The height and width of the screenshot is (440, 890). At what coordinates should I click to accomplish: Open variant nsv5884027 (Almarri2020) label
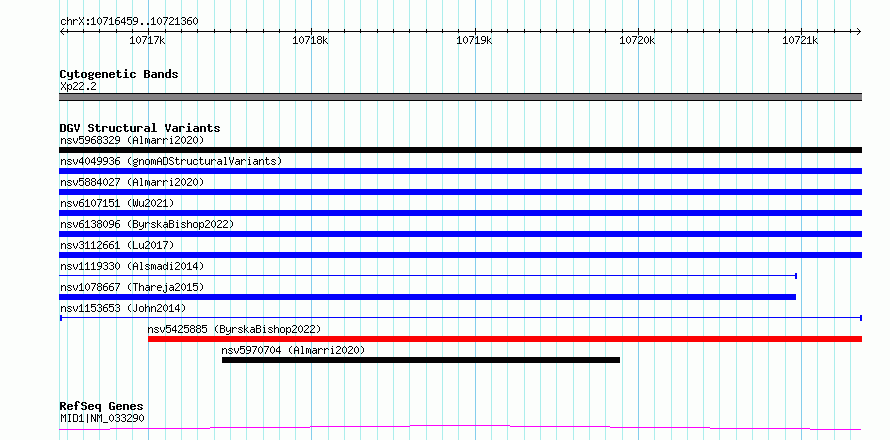[132, 182]
